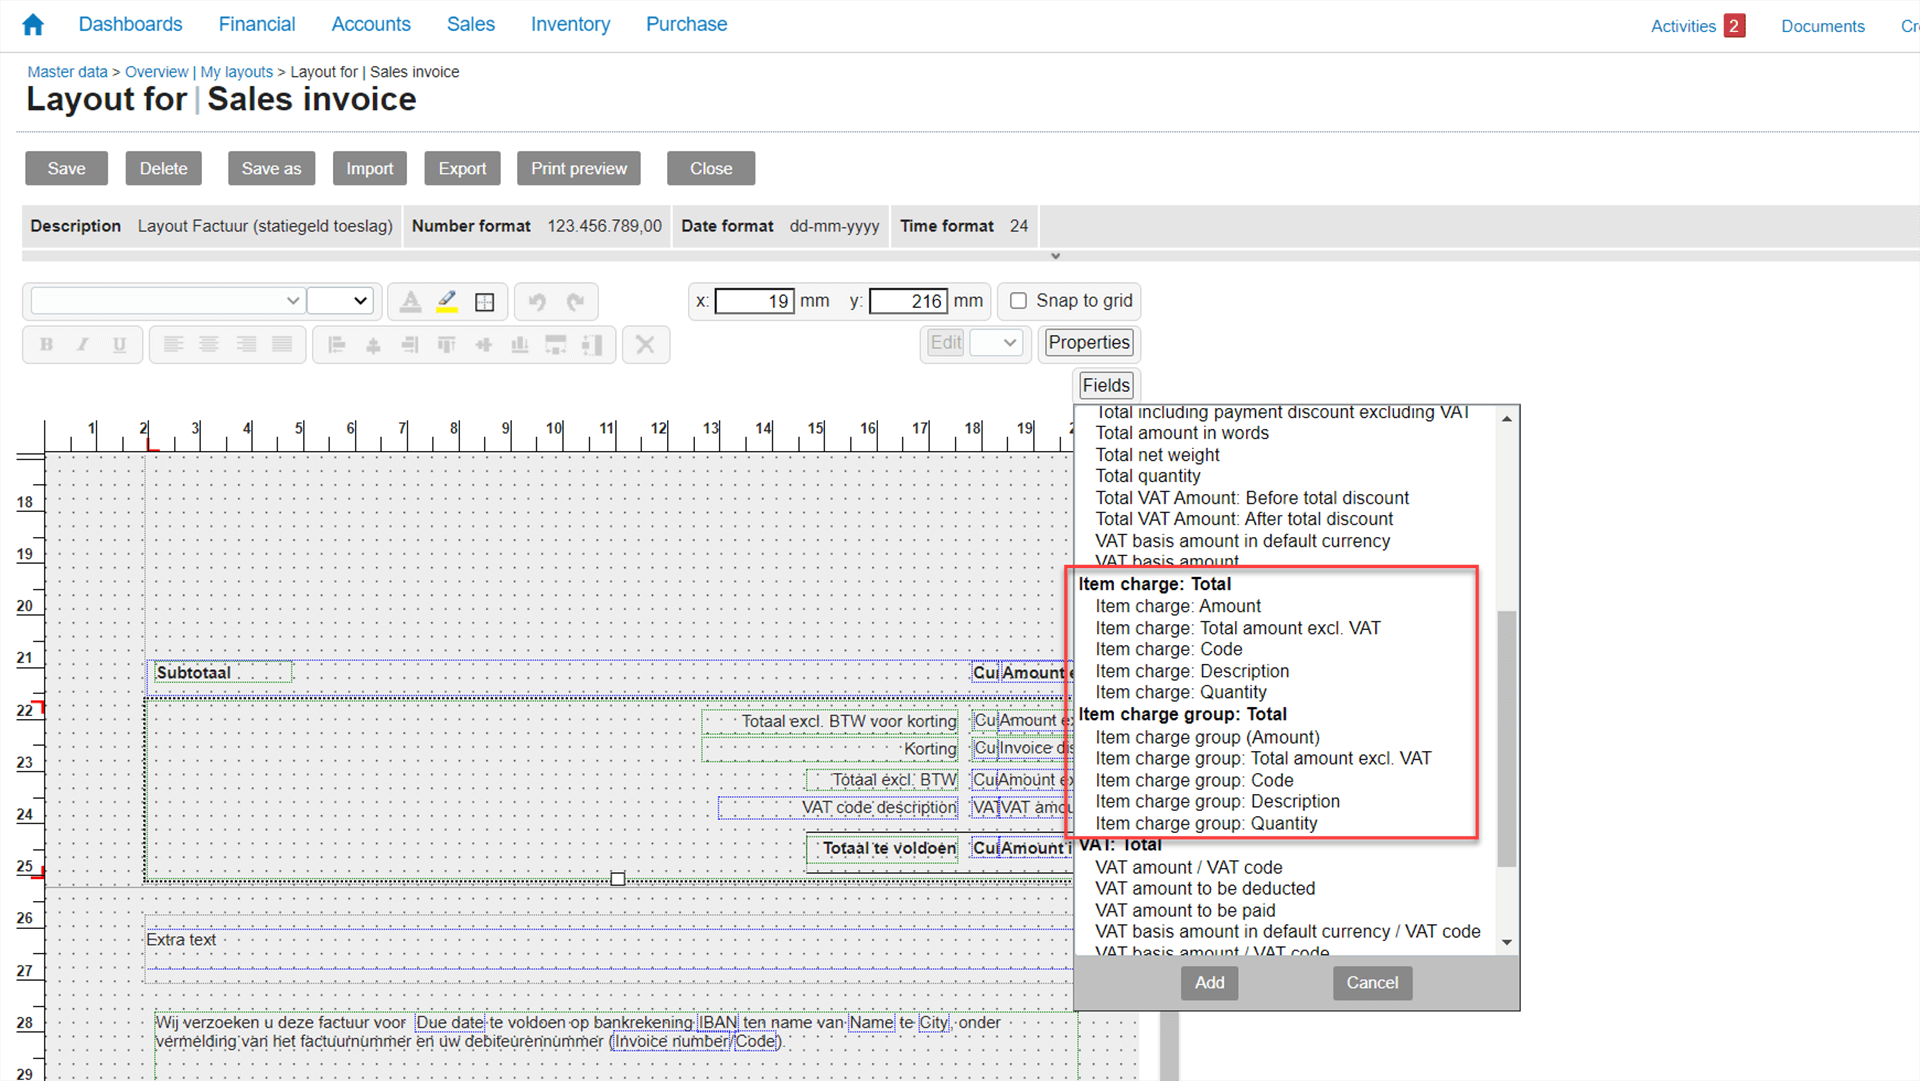Image resolution: width=1920 pixels, height=1081 pixels.
Task: Click the Print preview button
Action: click(x=578, y=169)
